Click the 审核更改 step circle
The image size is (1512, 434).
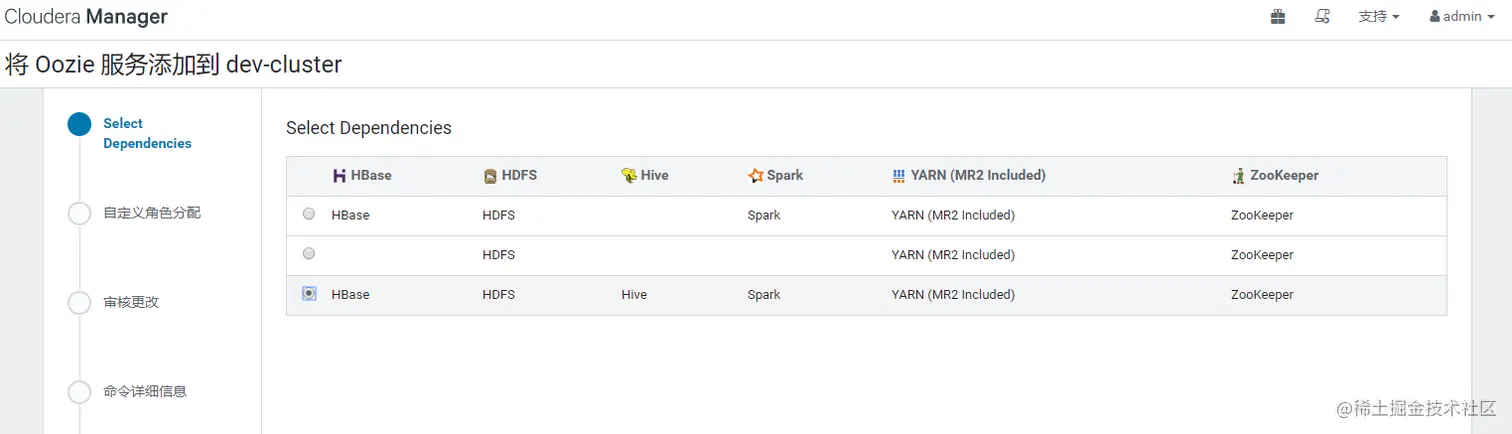point(79,302)
